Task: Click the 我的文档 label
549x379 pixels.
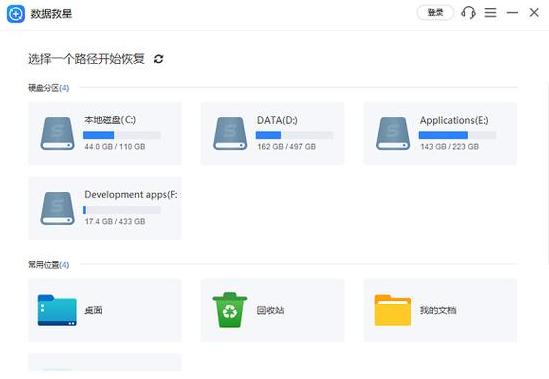Action: click(438, 310)
